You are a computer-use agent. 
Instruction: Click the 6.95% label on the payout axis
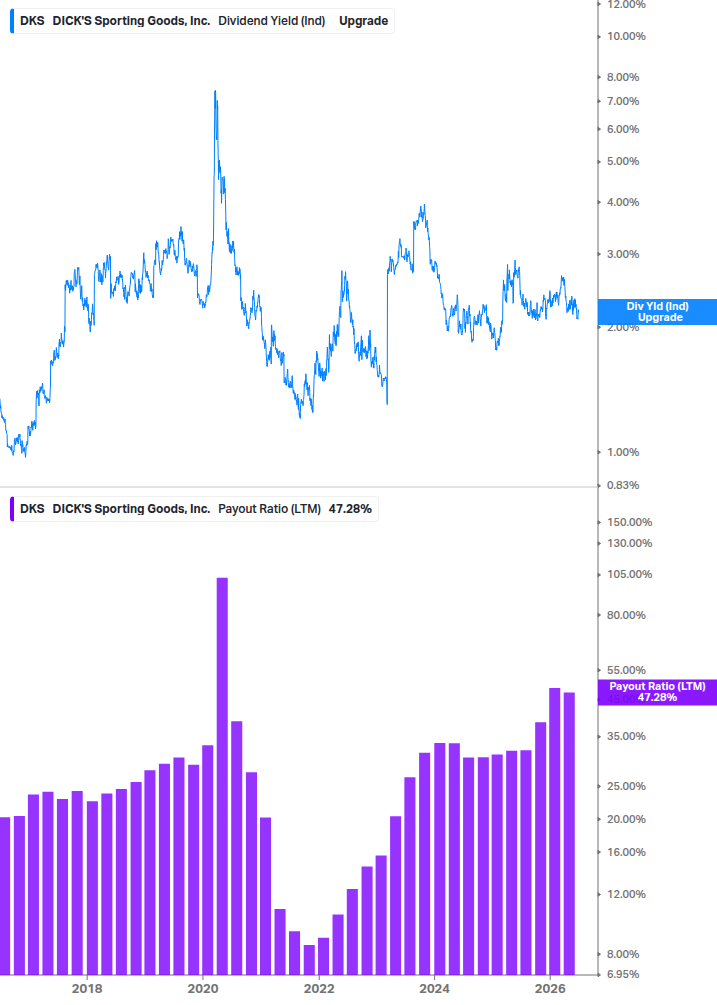coord(623,974)
